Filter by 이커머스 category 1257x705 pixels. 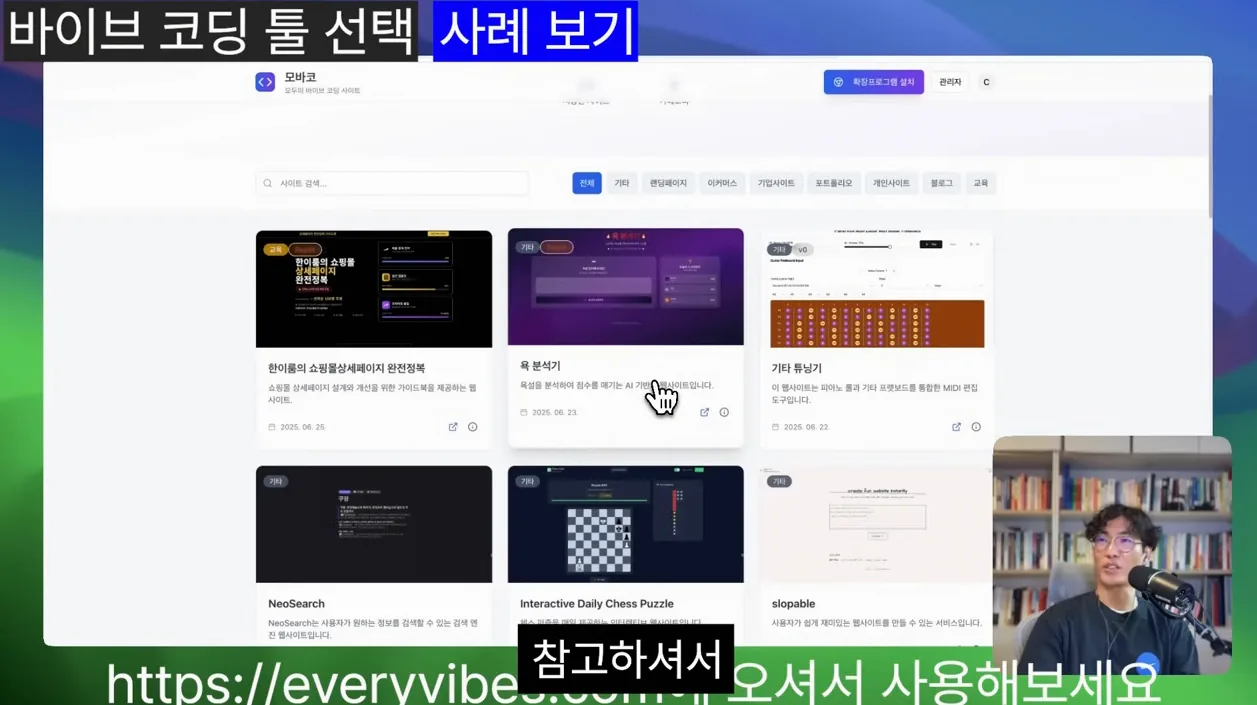tap(722, 183)
